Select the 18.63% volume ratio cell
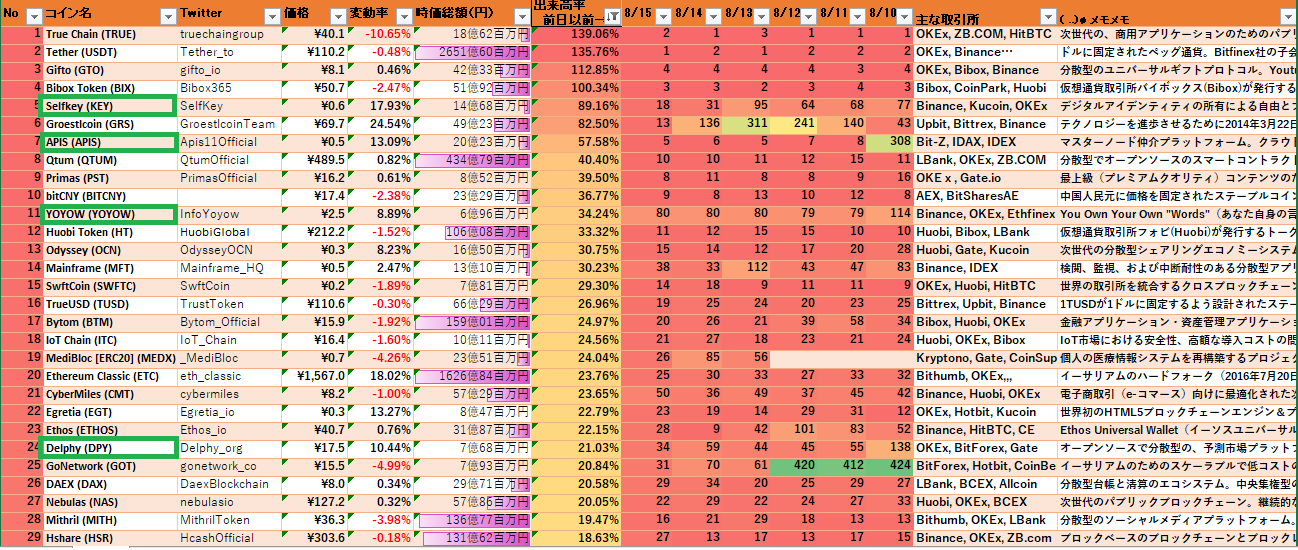Screen dimensions: 1298x550 (x=577, y=538)
